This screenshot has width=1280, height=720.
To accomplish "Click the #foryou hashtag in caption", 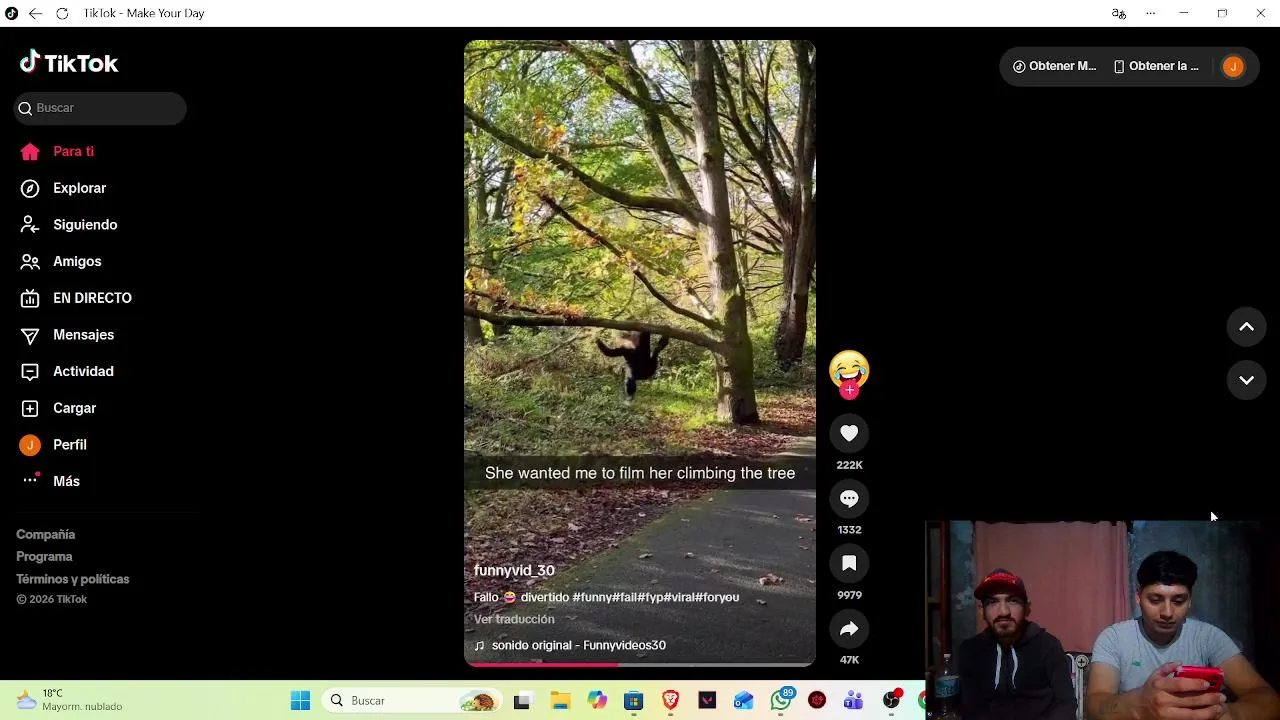I will tap(717, 597).
